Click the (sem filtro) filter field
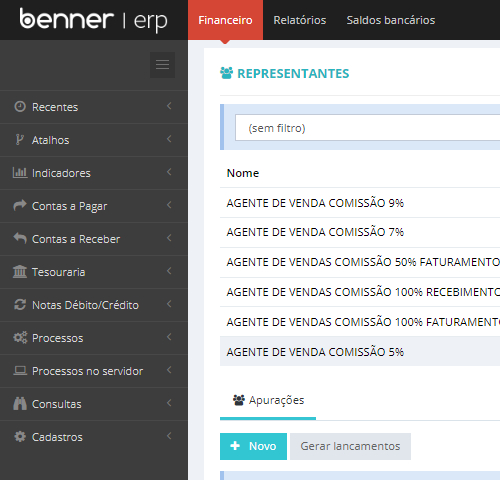The image size is (500, 480). 367,128
